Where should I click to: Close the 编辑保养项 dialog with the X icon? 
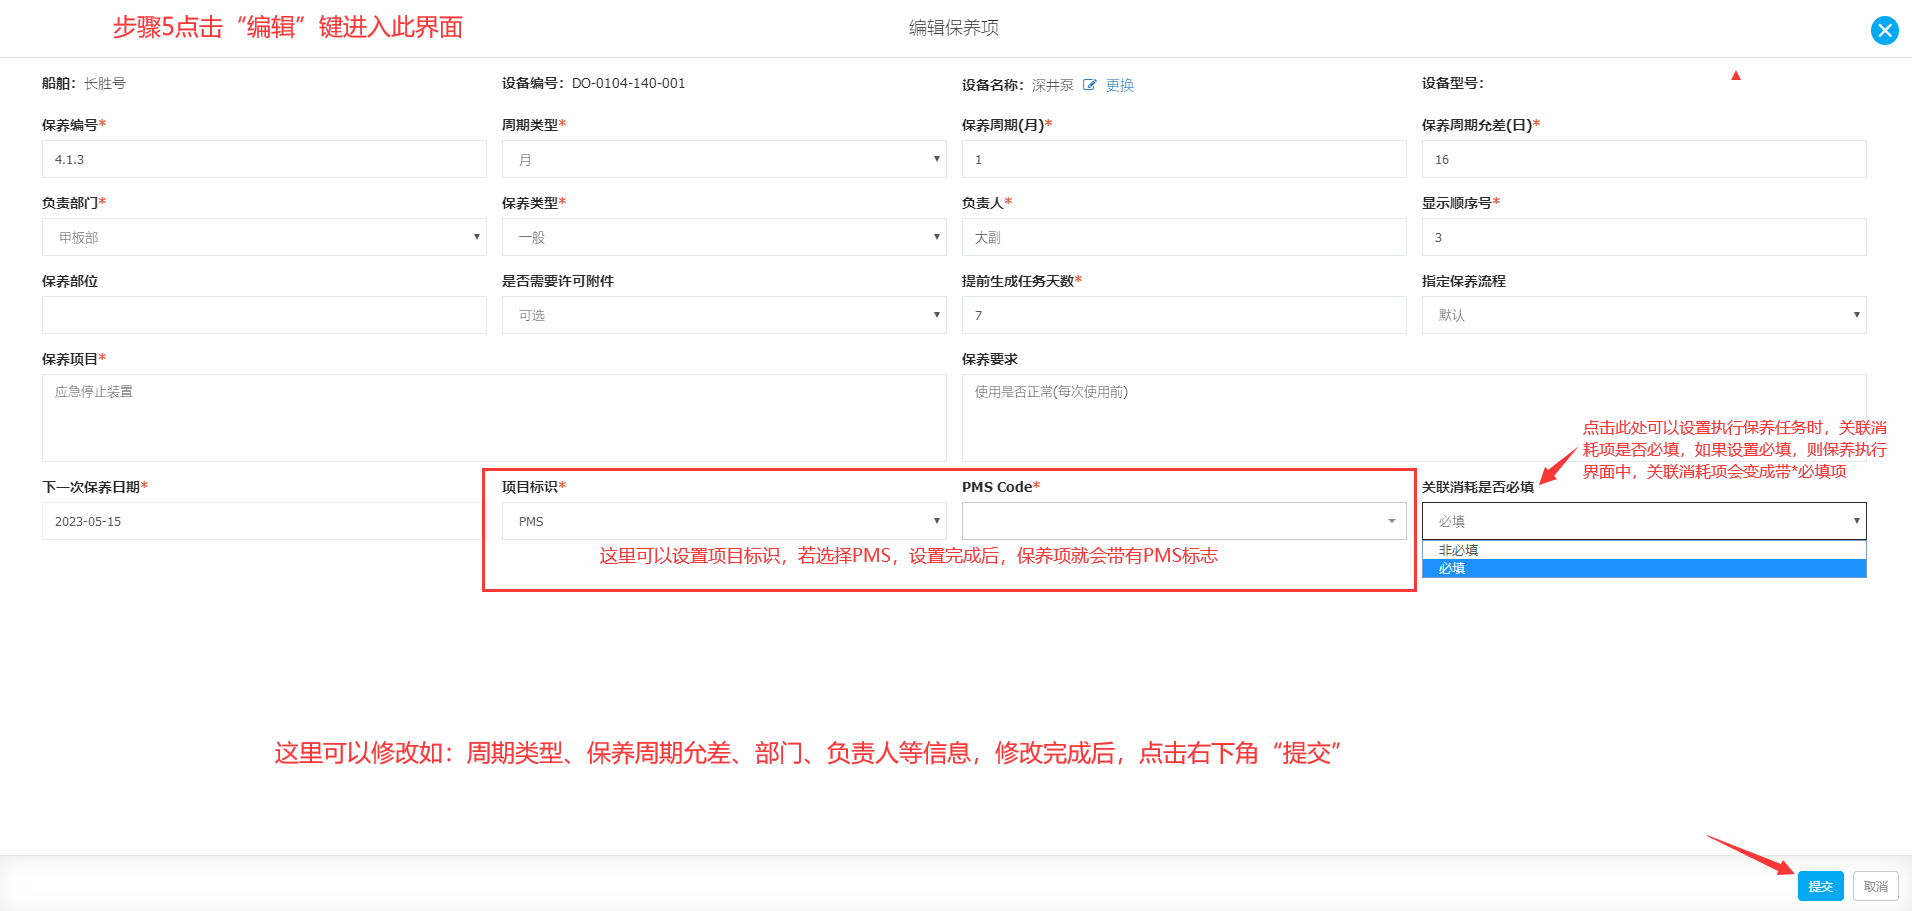(1884, 30)
